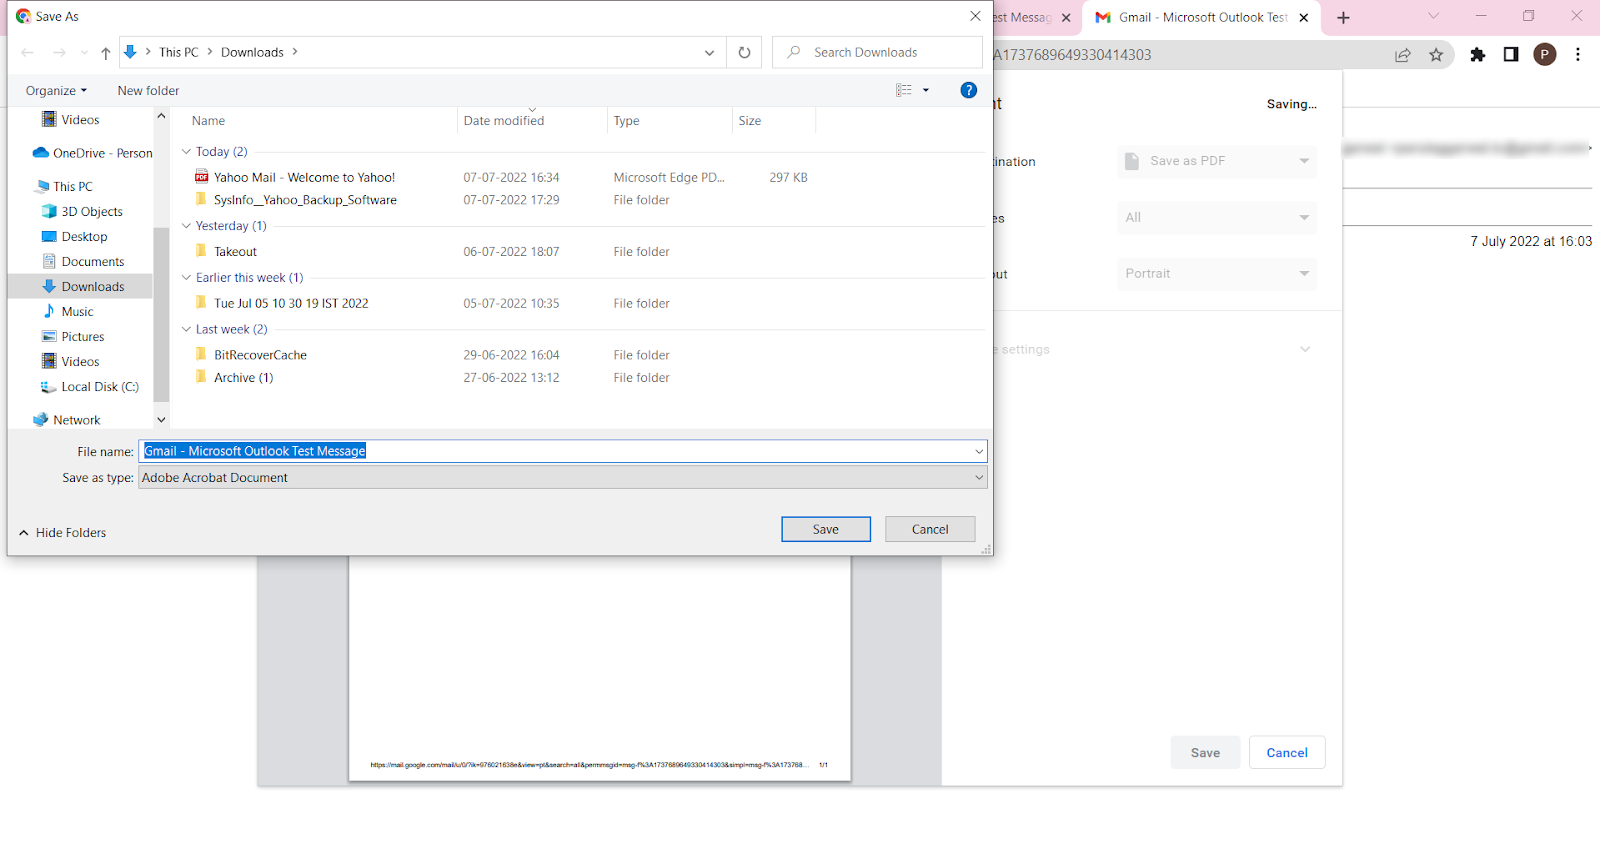Collapse the Last week (2) group
Screen dimensions: 1600x859
click(186, 329)
